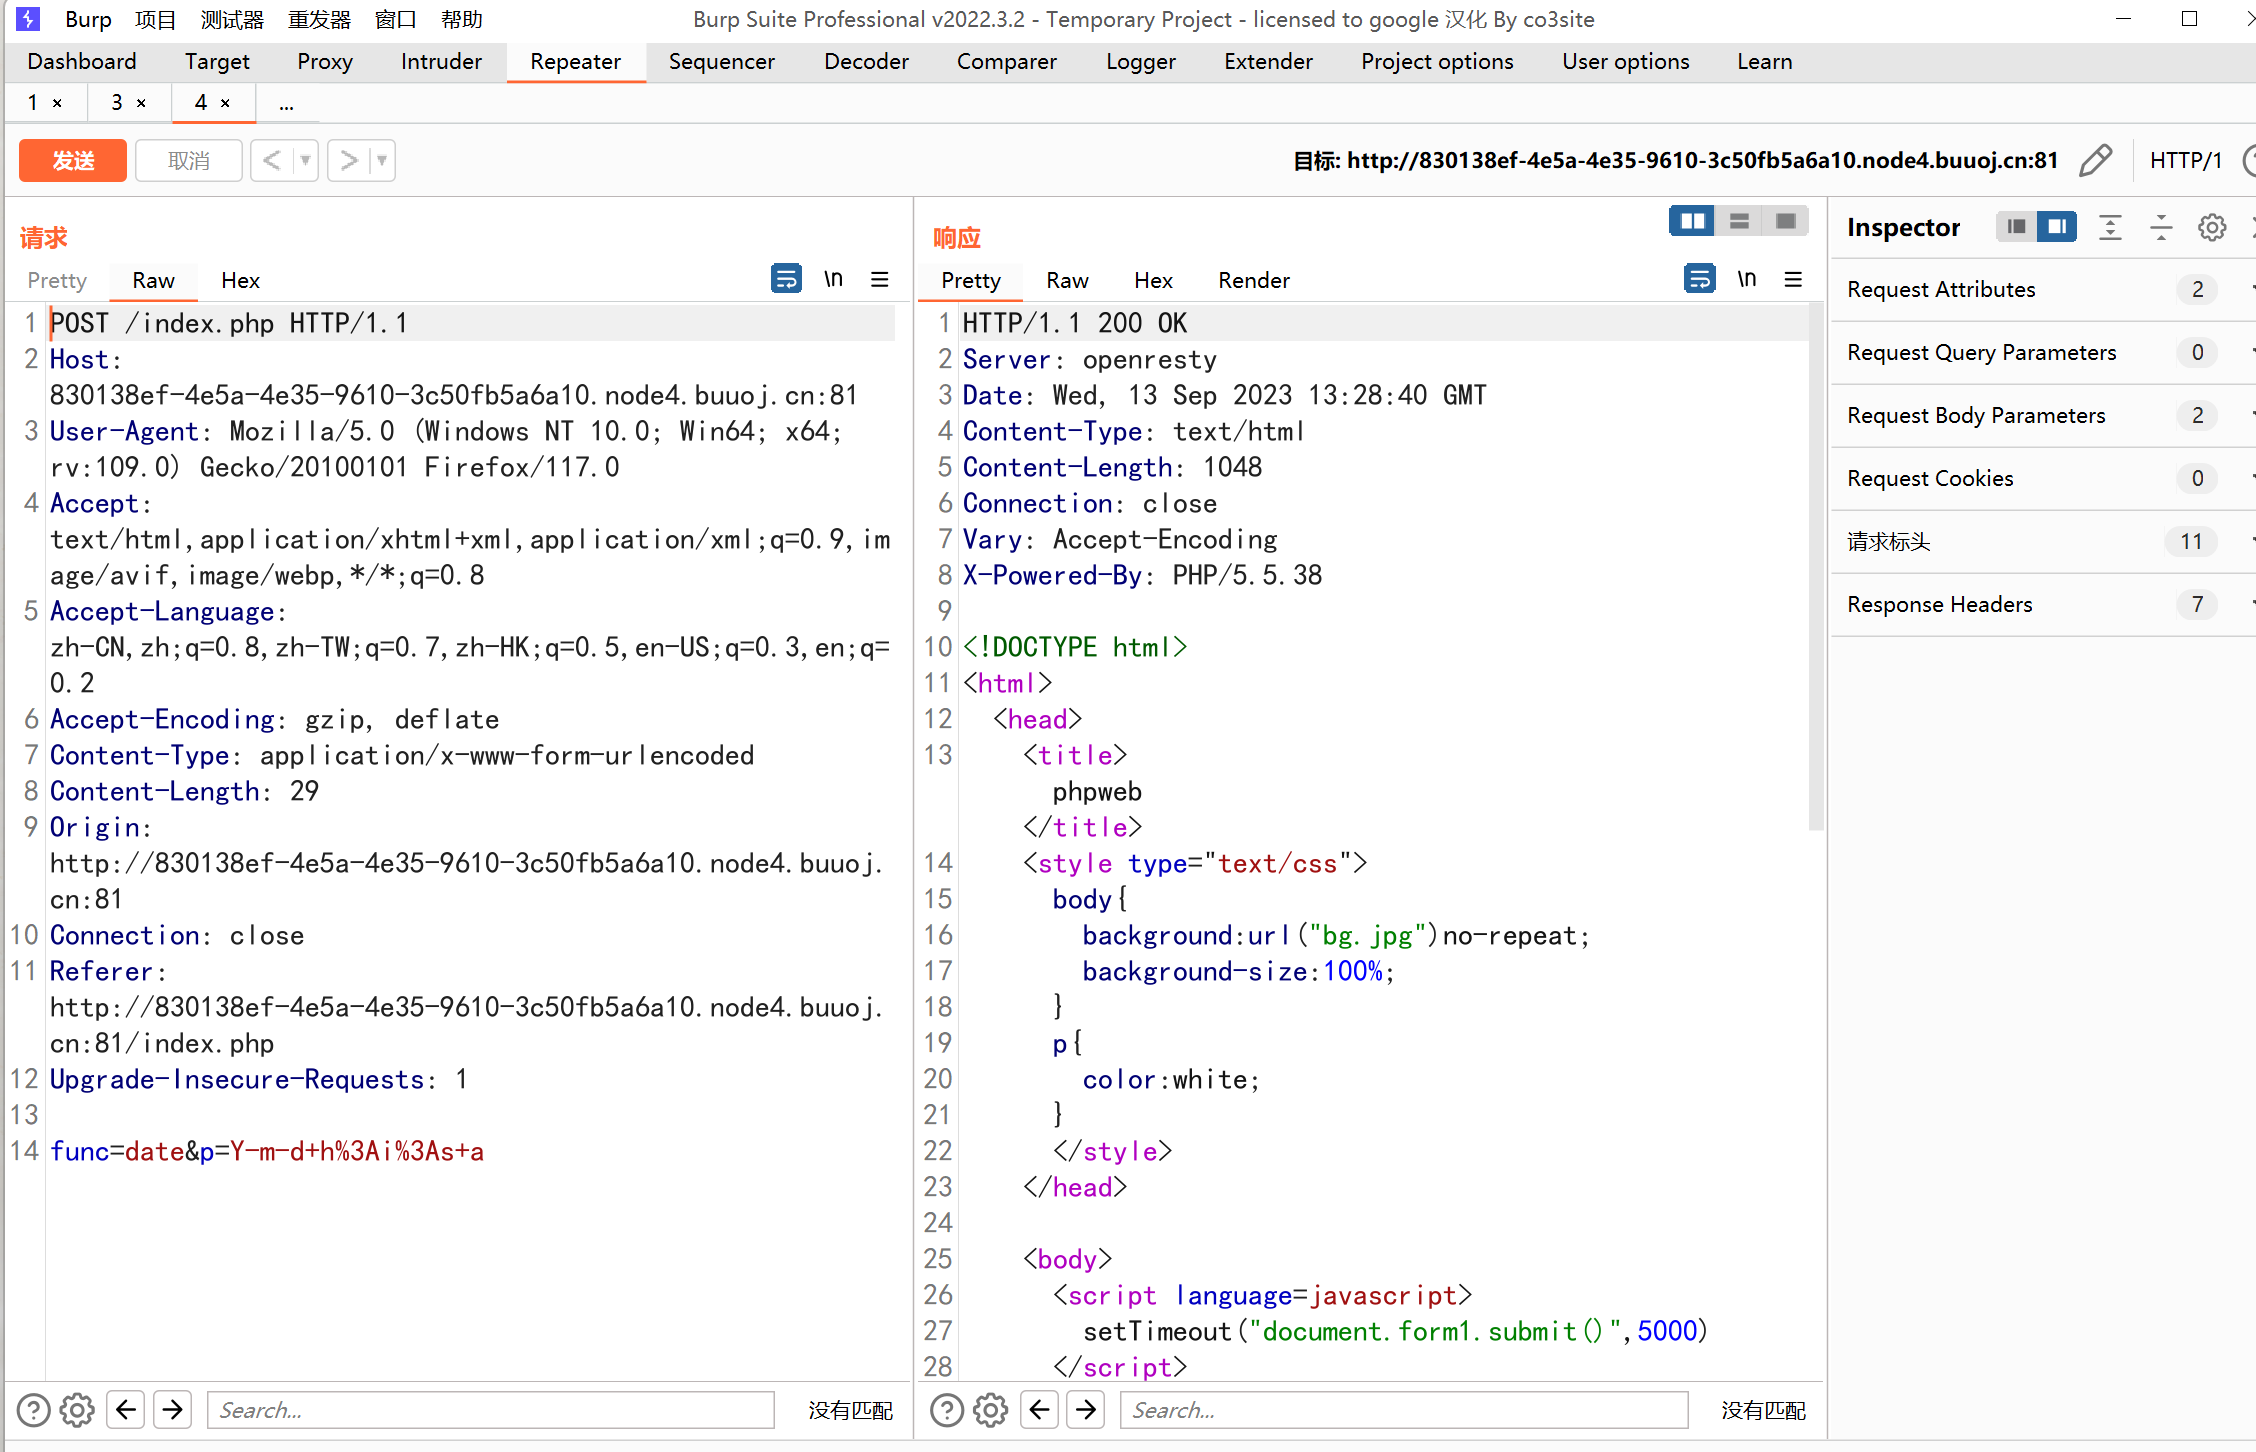Switch to the Proxy tab
The height and width of the screenshot is (1452, 2256).
[325, 61]
